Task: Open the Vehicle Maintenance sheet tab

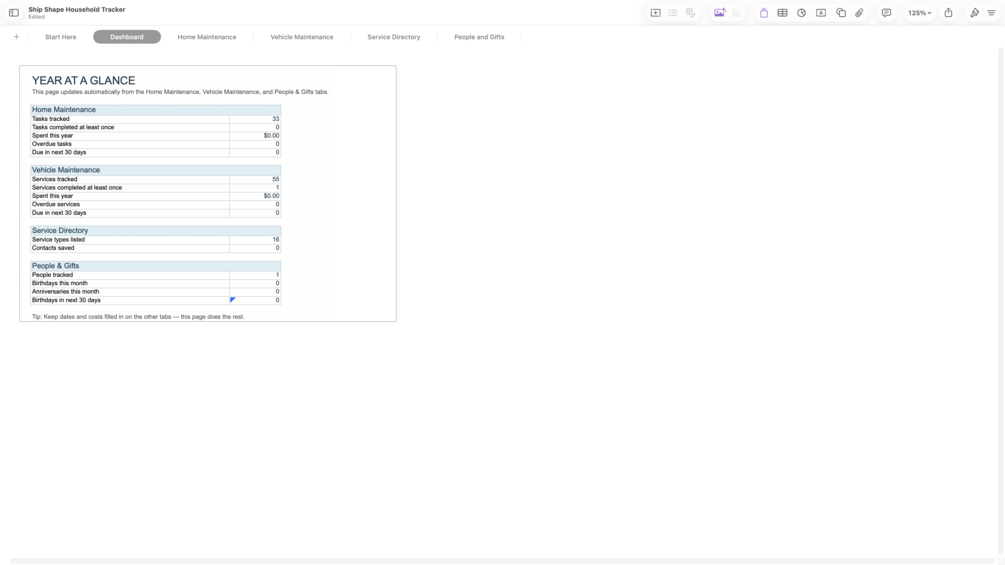Action: click(302, 37)
